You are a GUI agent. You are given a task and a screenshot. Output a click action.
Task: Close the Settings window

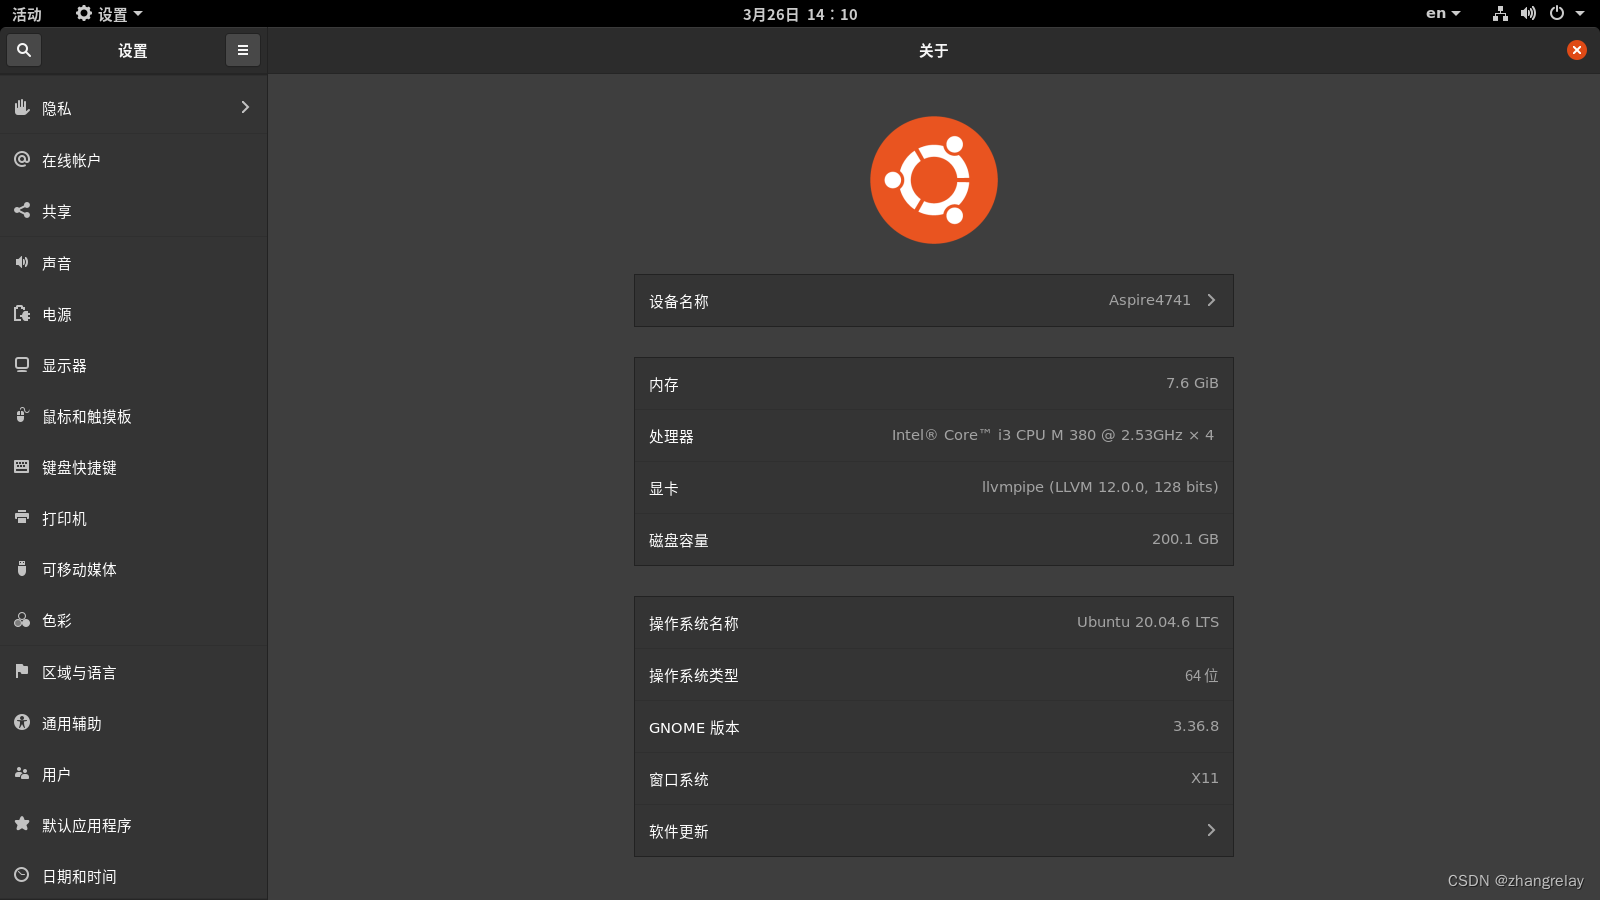(x=1577, y=50)
